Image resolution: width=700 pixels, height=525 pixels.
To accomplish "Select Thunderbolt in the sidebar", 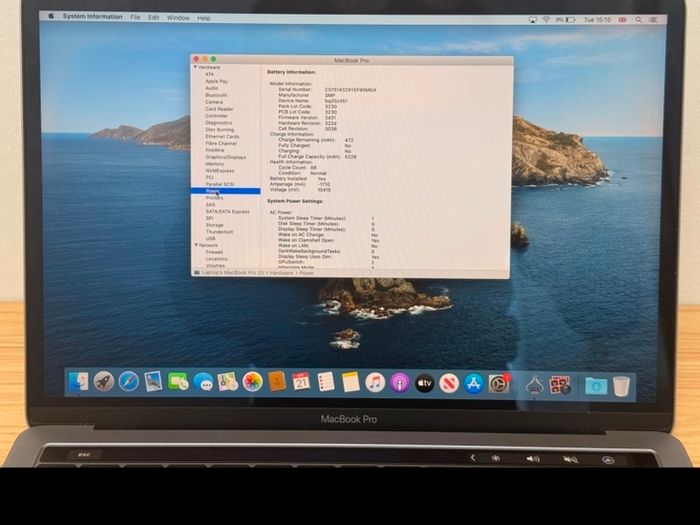I will click(220, 232).
